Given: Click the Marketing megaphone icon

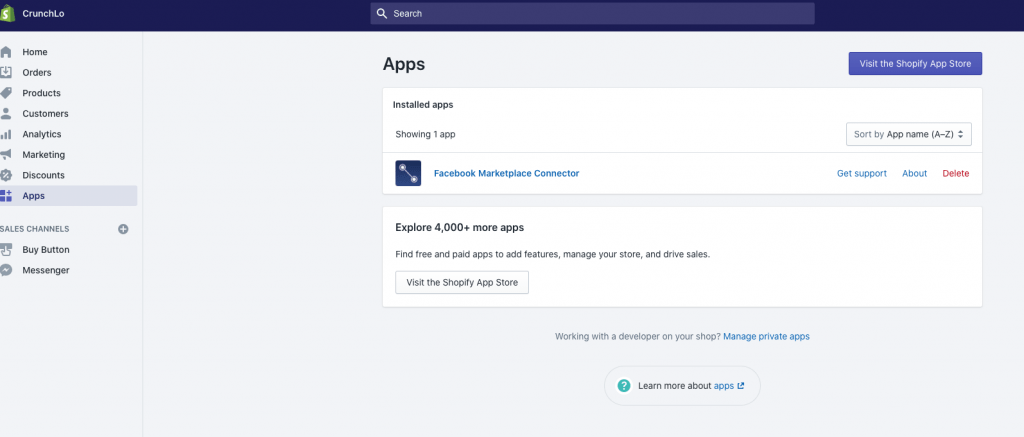Looking at the screenshot, I should tap(6, 155).
